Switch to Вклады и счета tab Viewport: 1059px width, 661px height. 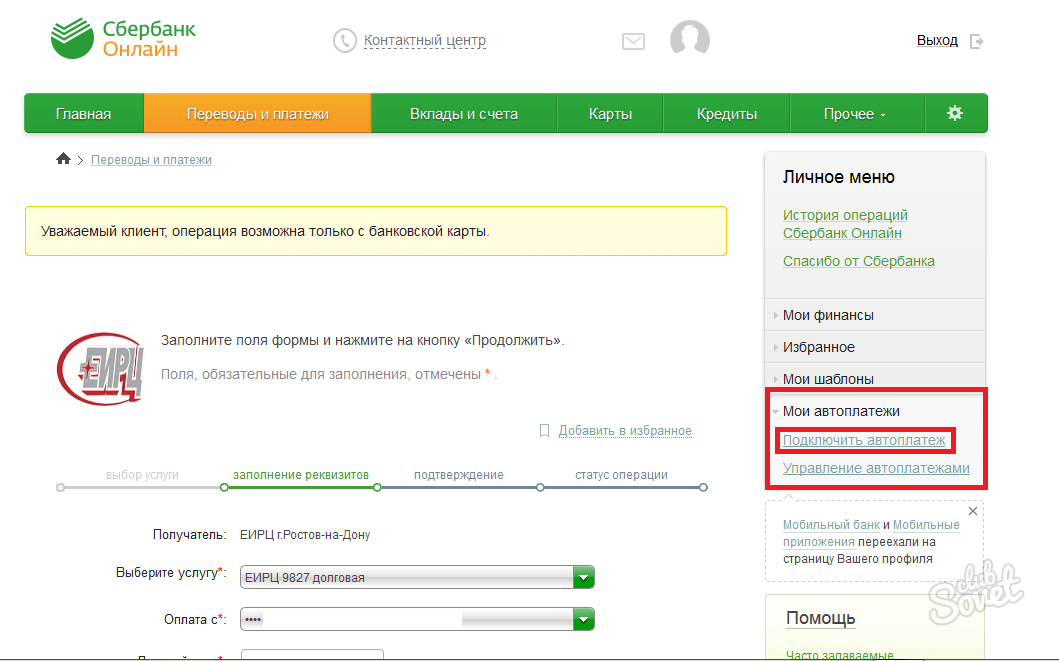pos(464,113)
